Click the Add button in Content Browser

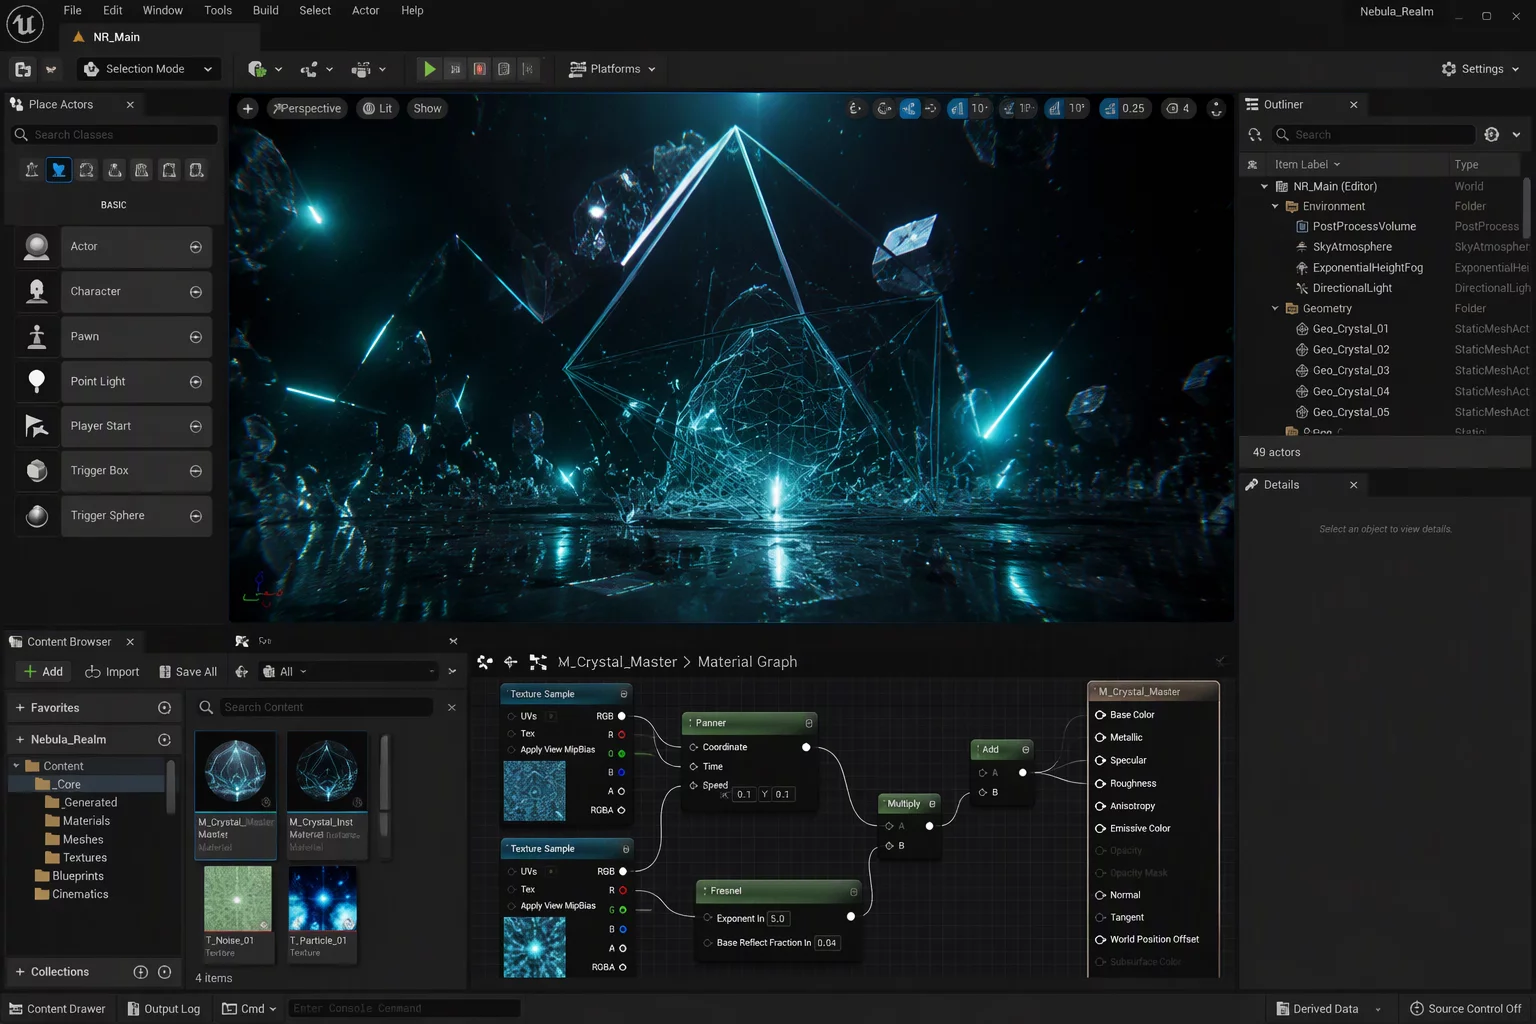[43, 672]
